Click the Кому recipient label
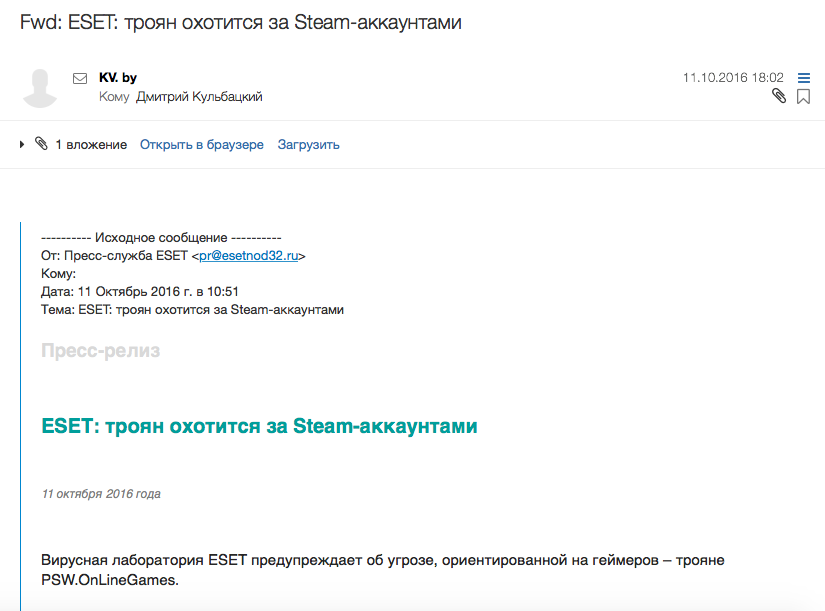The image size is (825, 611). 114,97
